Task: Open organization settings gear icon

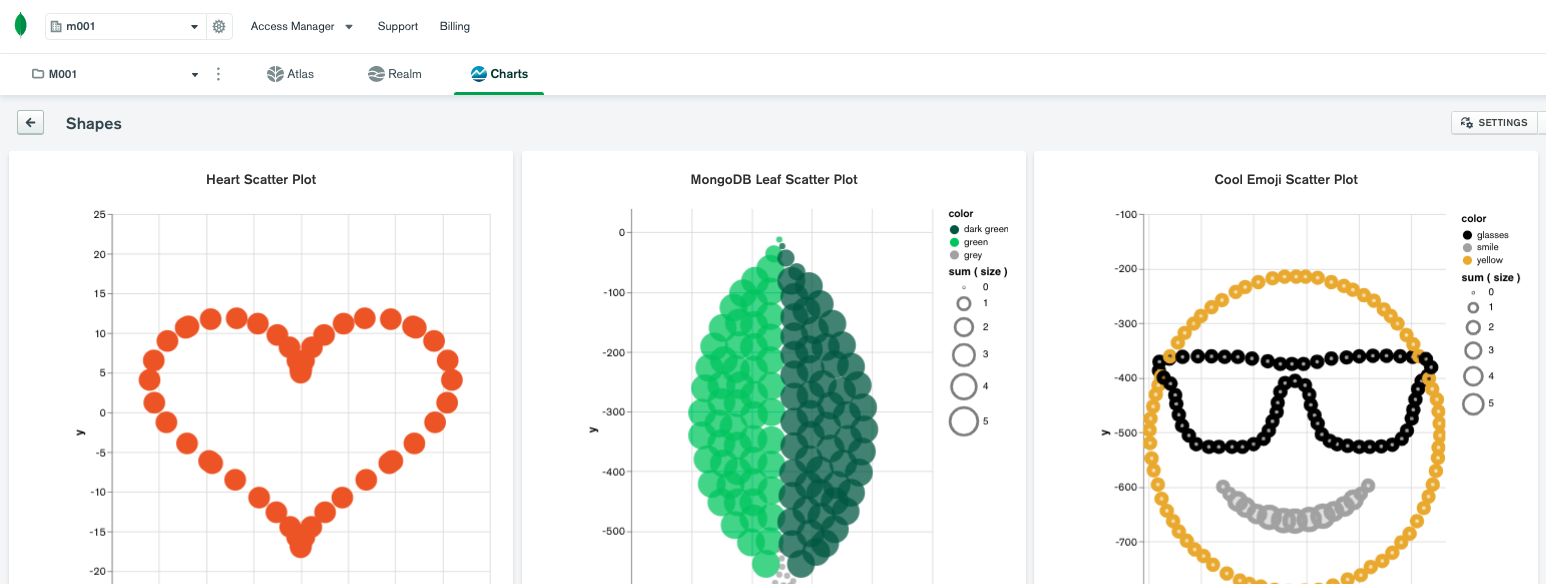Action: pos(219,27)
